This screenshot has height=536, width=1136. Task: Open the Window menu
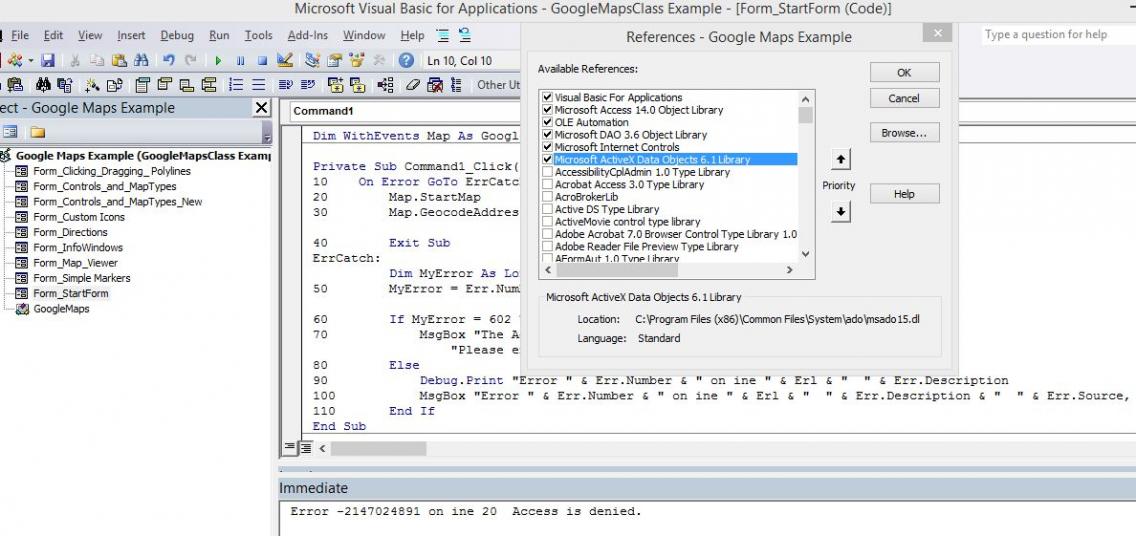(364, 35)
